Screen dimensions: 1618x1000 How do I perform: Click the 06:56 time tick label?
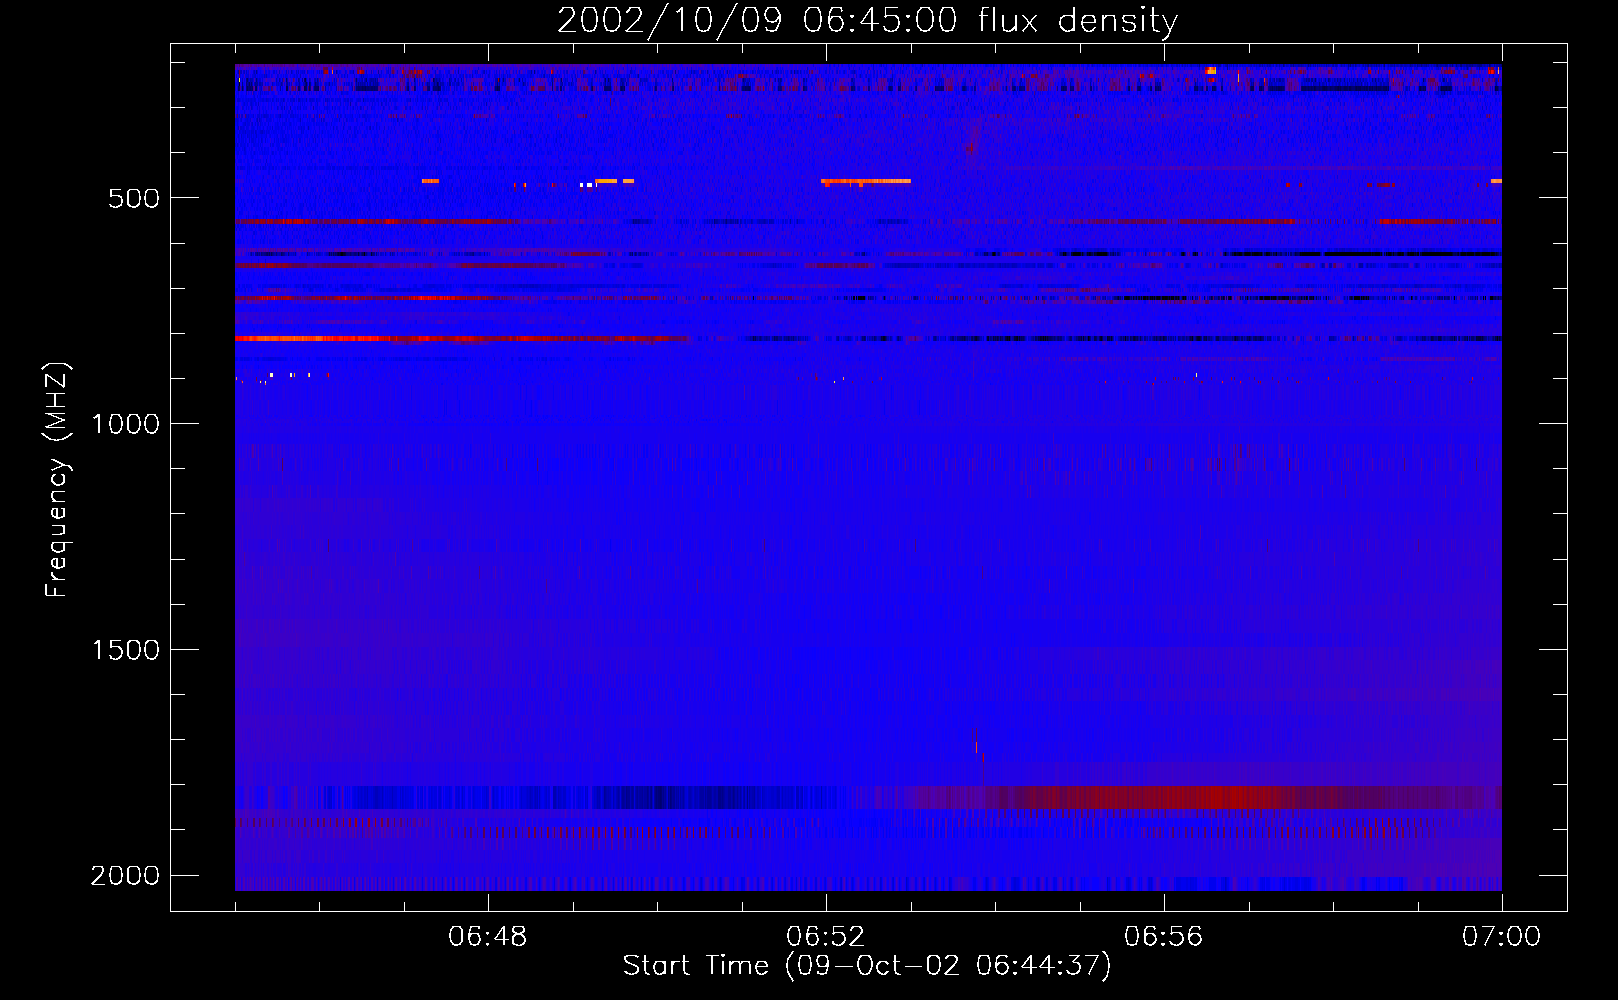click(x=1164, y=937)
